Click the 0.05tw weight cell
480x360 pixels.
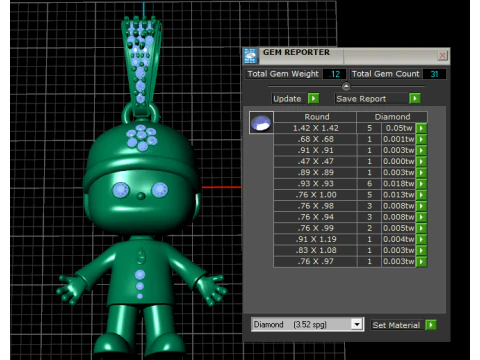pyautogui.click(x=399, y=128)
